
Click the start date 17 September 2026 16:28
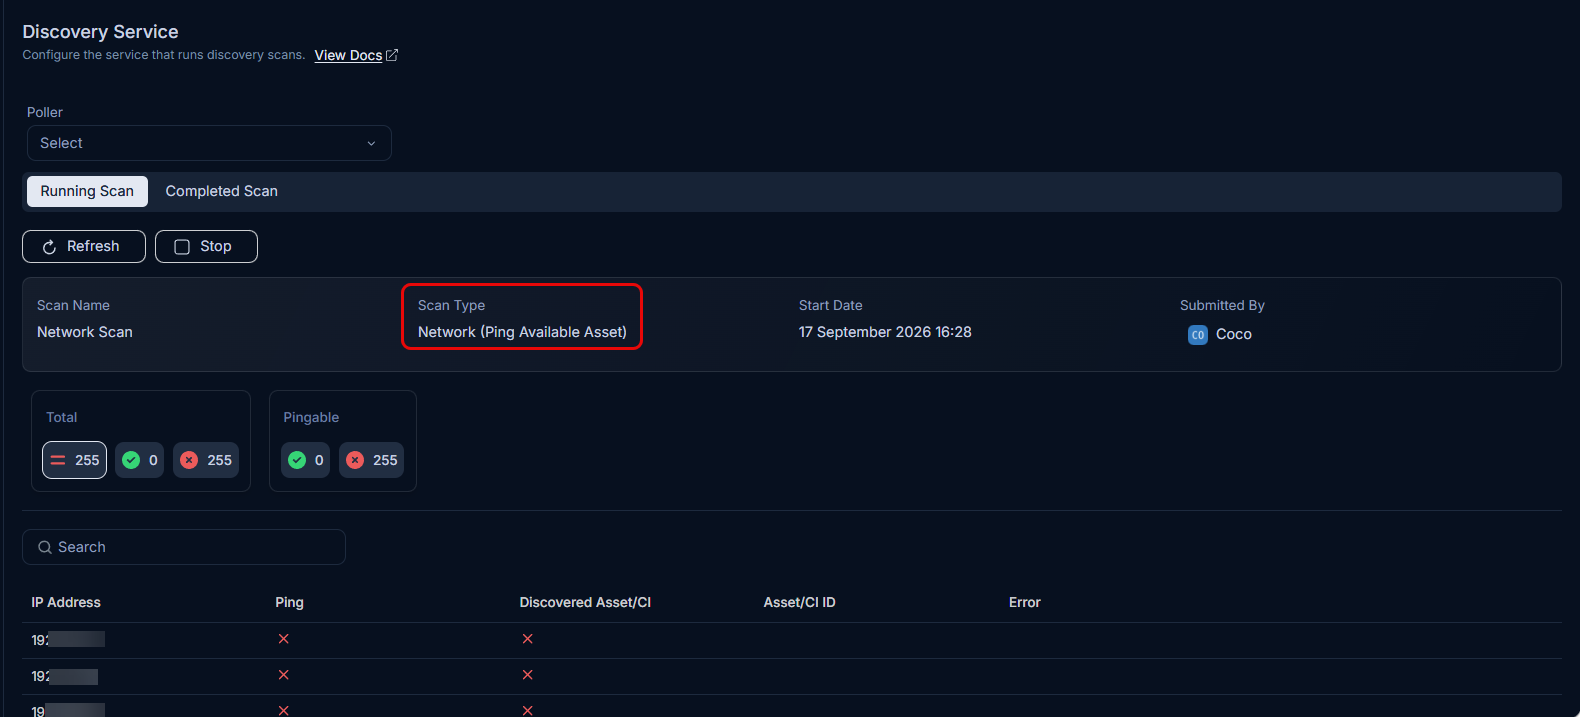point(885,332)
